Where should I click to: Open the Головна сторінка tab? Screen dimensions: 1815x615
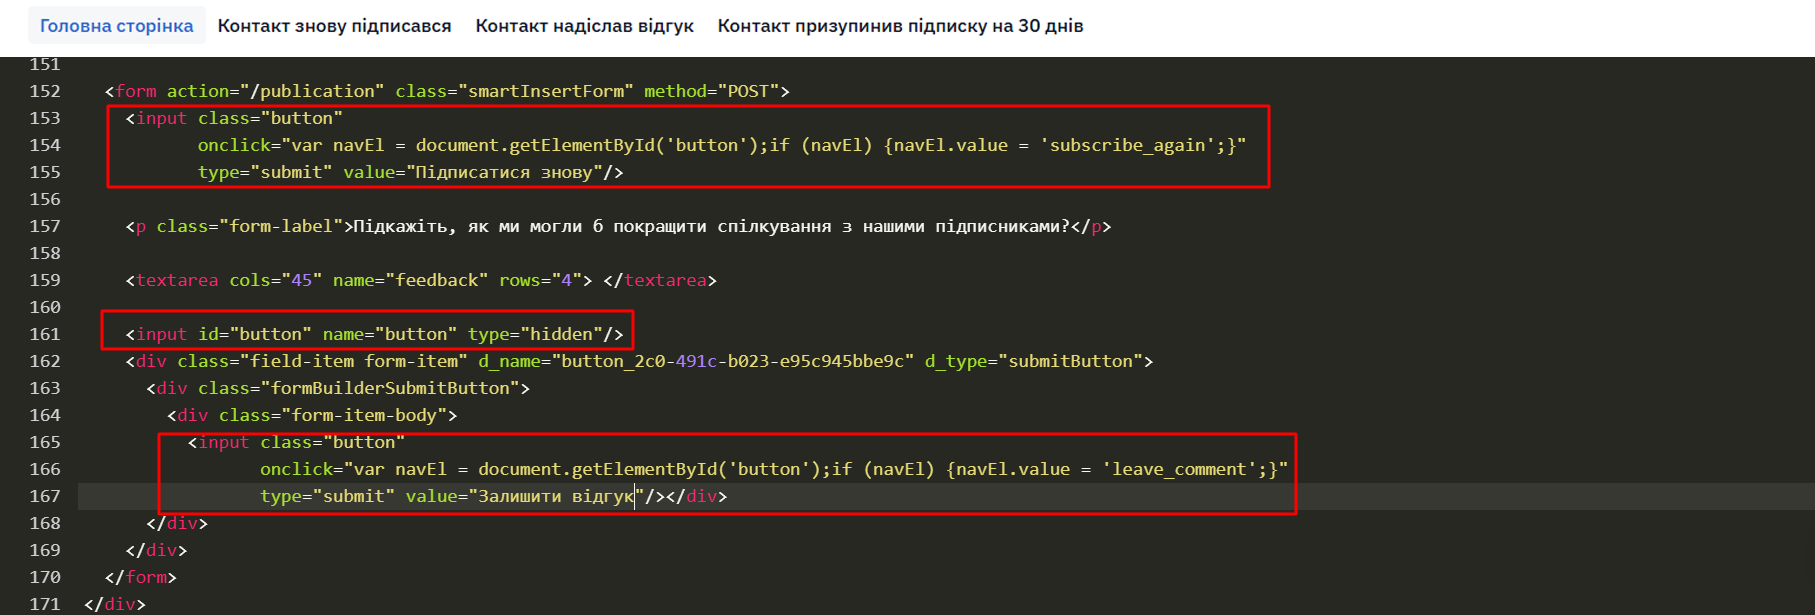(116, 26)
